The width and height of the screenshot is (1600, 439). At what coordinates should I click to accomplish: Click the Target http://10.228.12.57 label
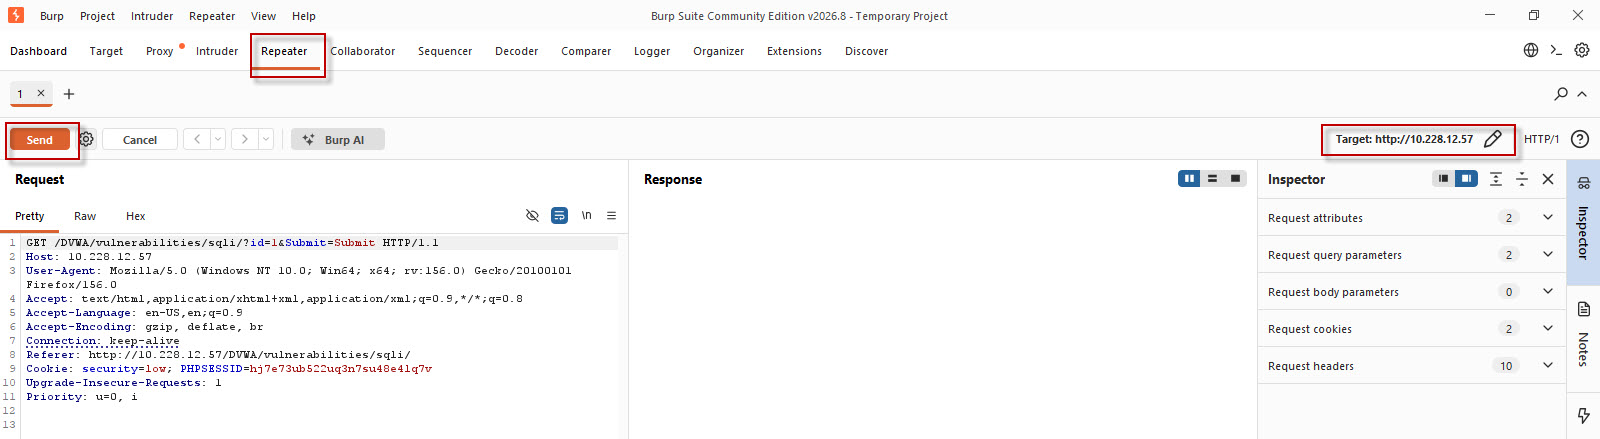[1404, 139]
